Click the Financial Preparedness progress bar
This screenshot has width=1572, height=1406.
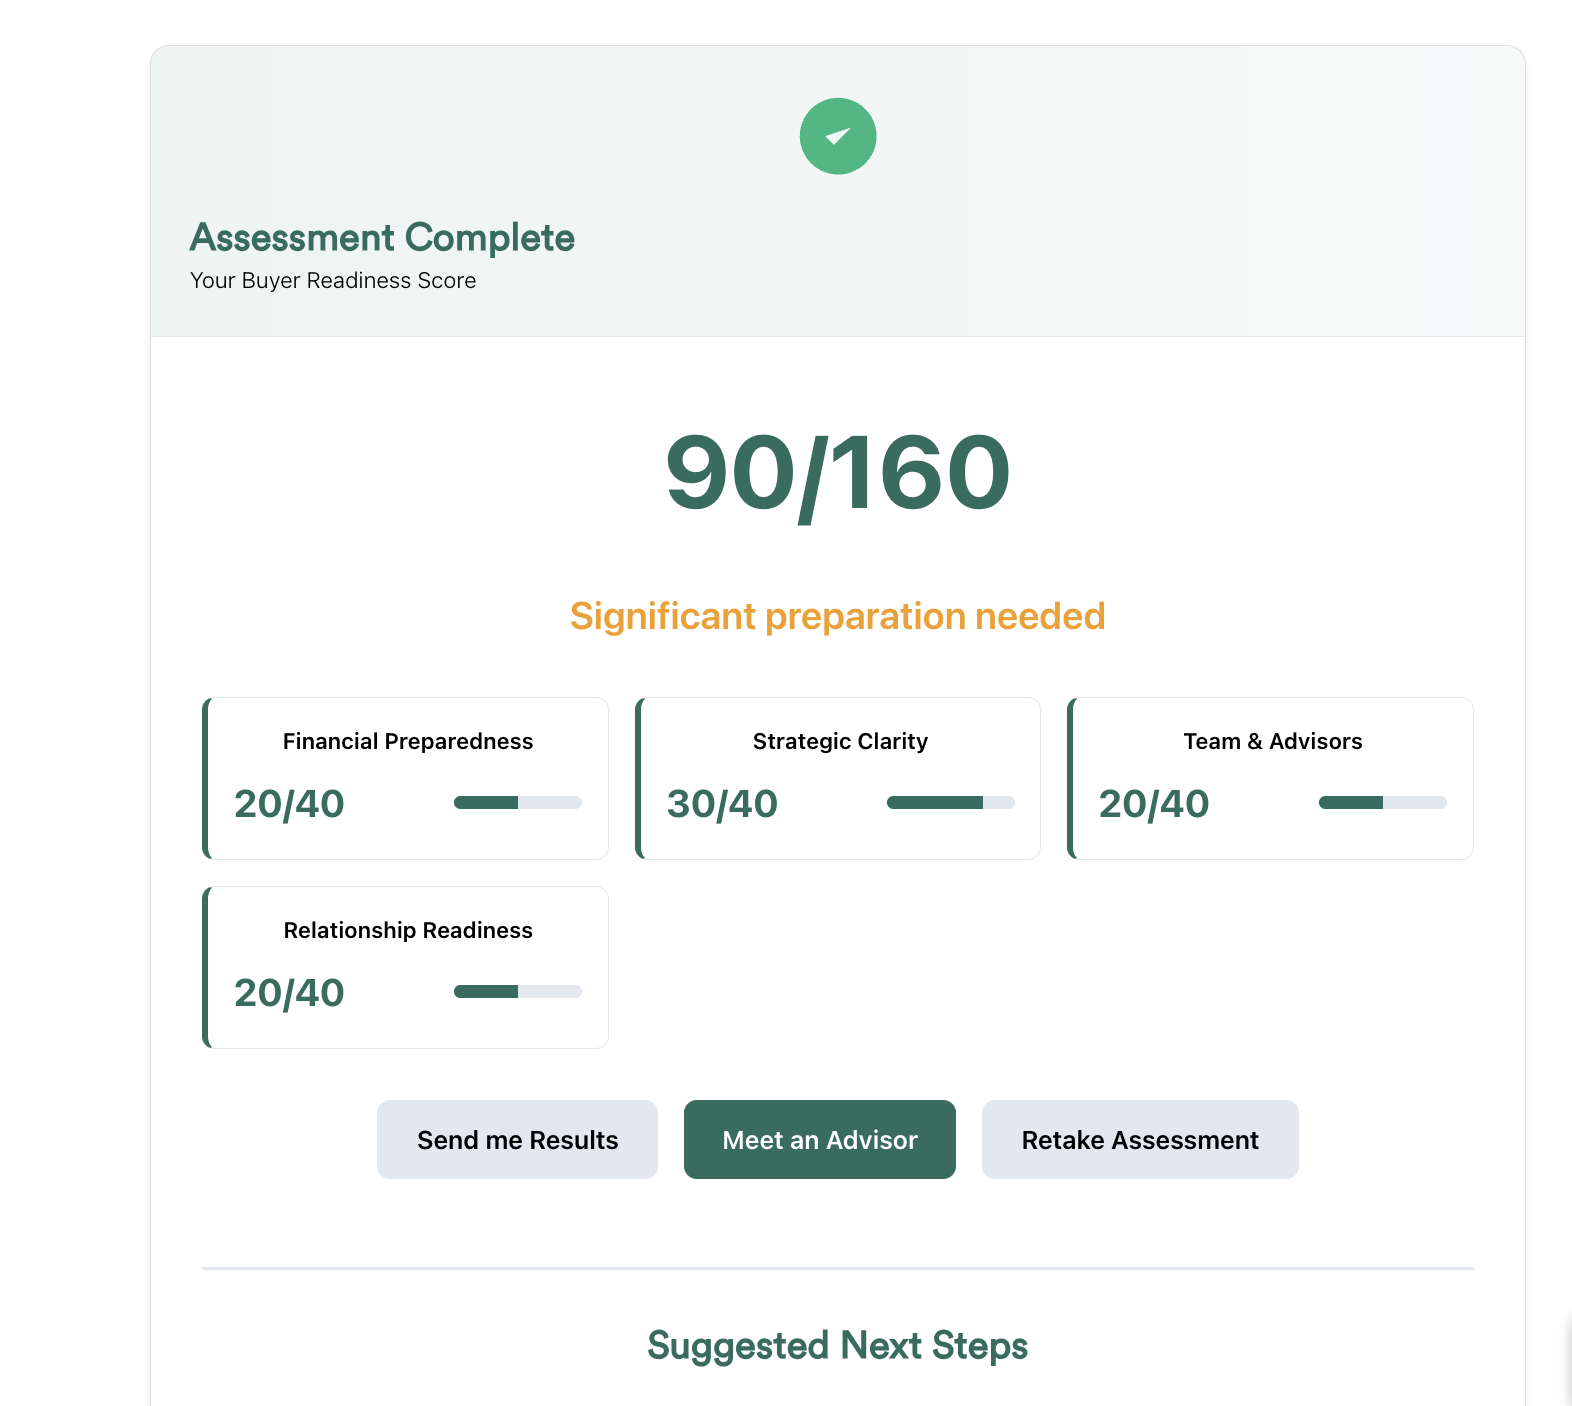point(518,802)
